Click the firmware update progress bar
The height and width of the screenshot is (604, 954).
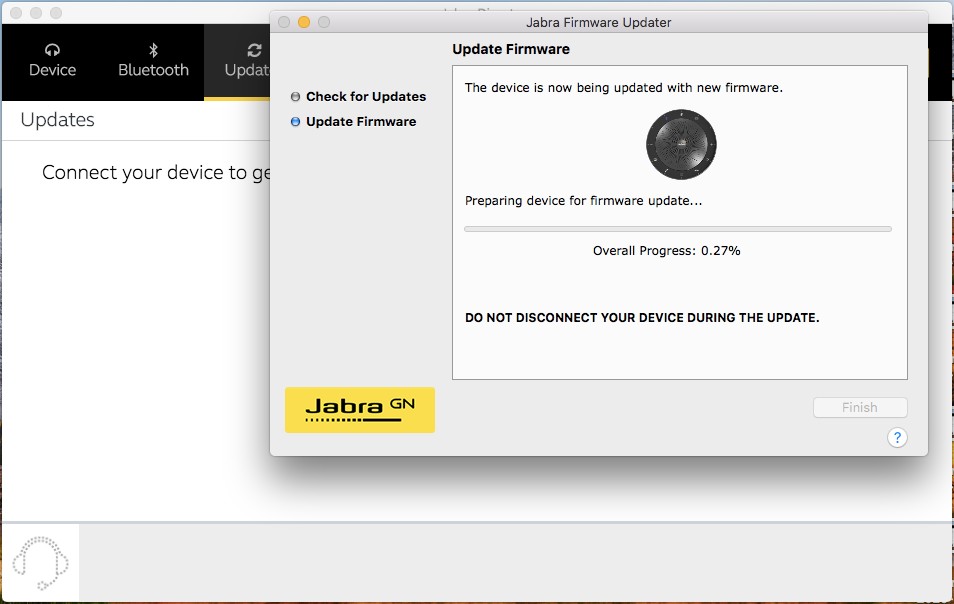(678, 229)
